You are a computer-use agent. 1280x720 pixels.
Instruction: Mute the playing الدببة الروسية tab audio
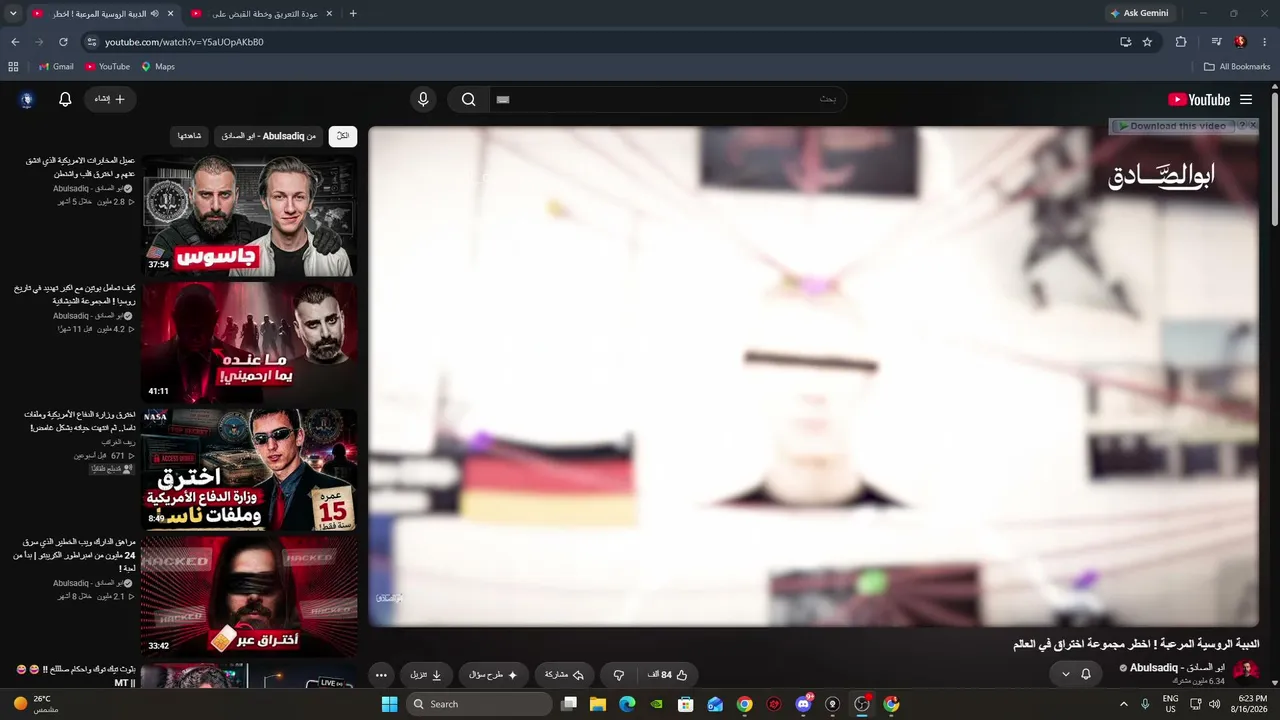155,13
